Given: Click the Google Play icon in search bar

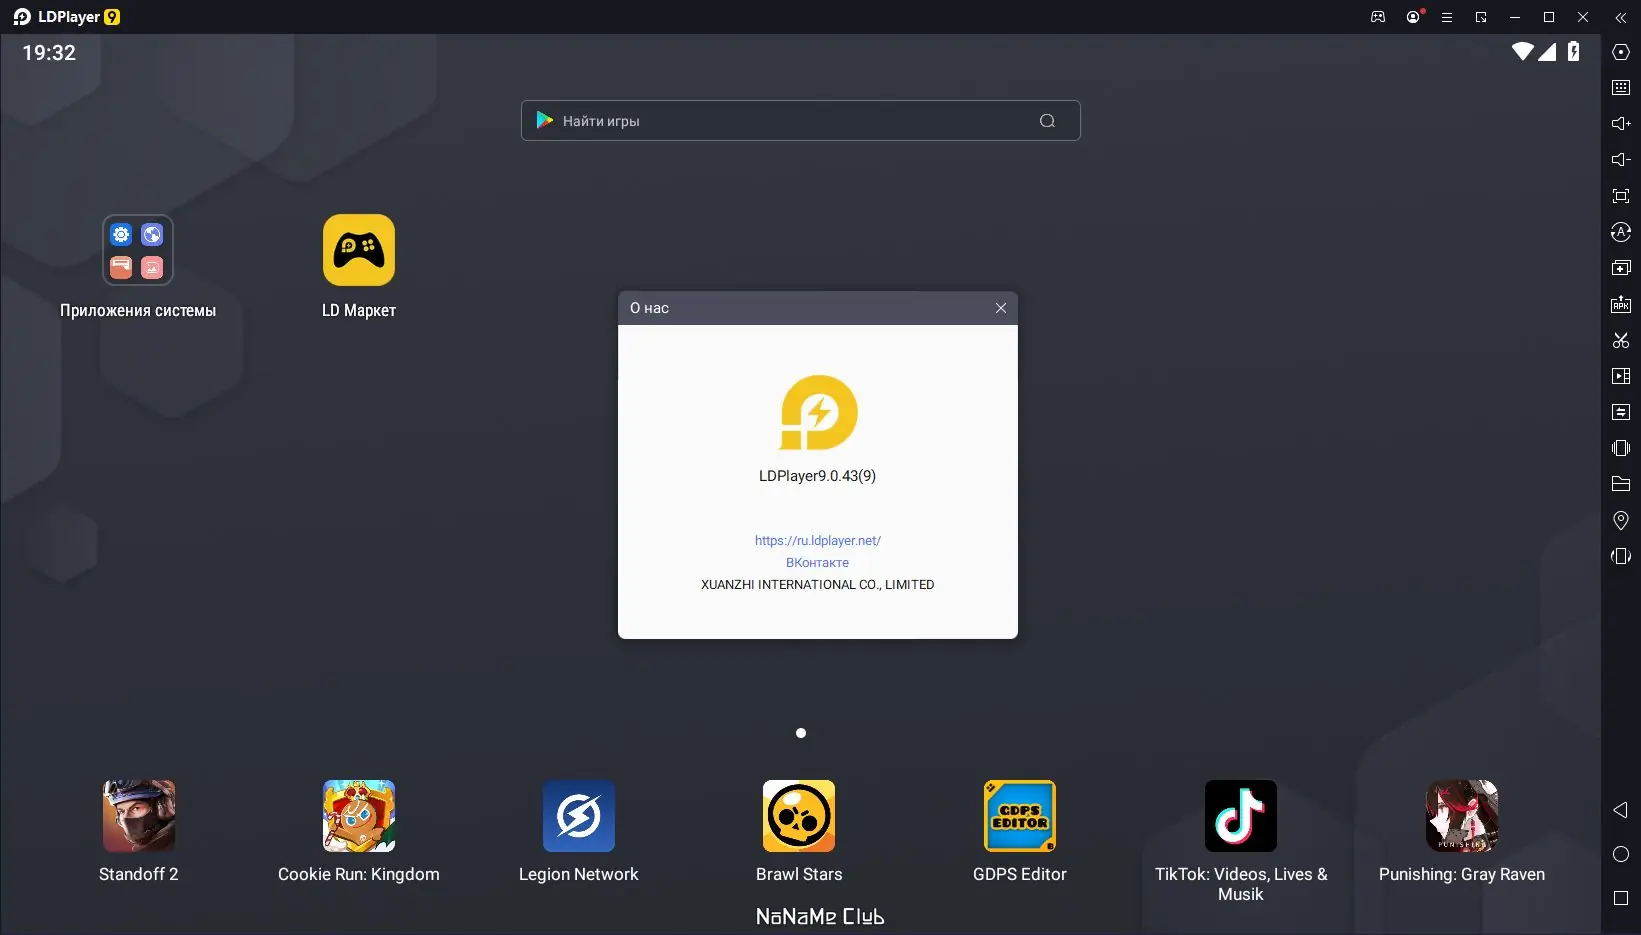Looking at the screenshot, I should [545, 121].
